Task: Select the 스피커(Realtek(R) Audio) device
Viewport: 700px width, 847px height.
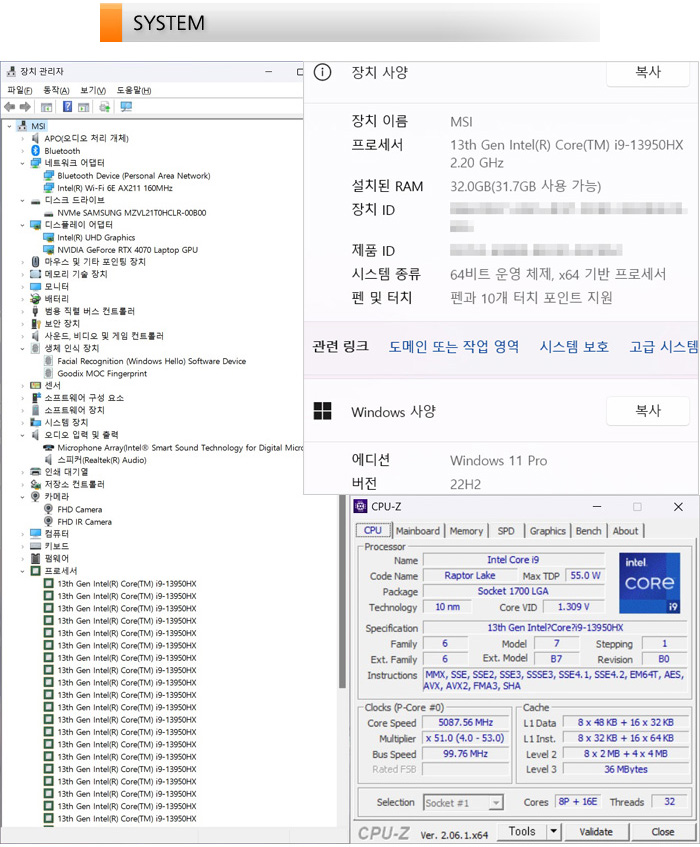Action: pyautogui.click(x=102, y=460)
